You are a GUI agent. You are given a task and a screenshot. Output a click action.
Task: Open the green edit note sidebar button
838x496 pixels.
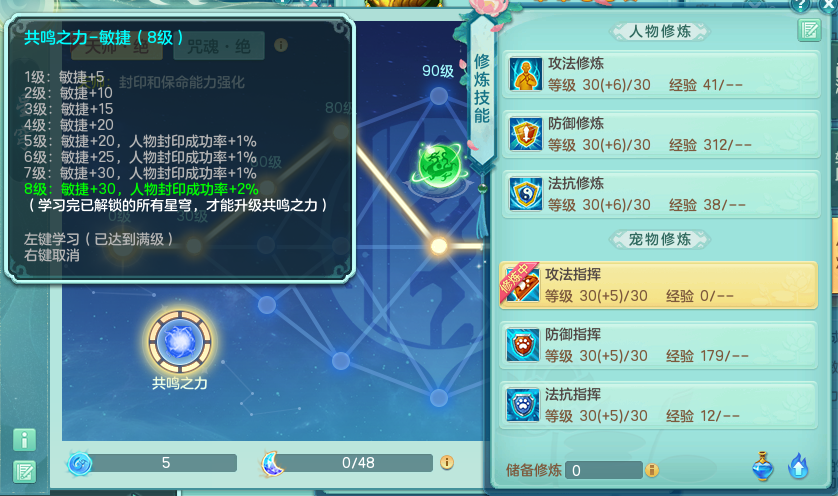pos(25,471)
